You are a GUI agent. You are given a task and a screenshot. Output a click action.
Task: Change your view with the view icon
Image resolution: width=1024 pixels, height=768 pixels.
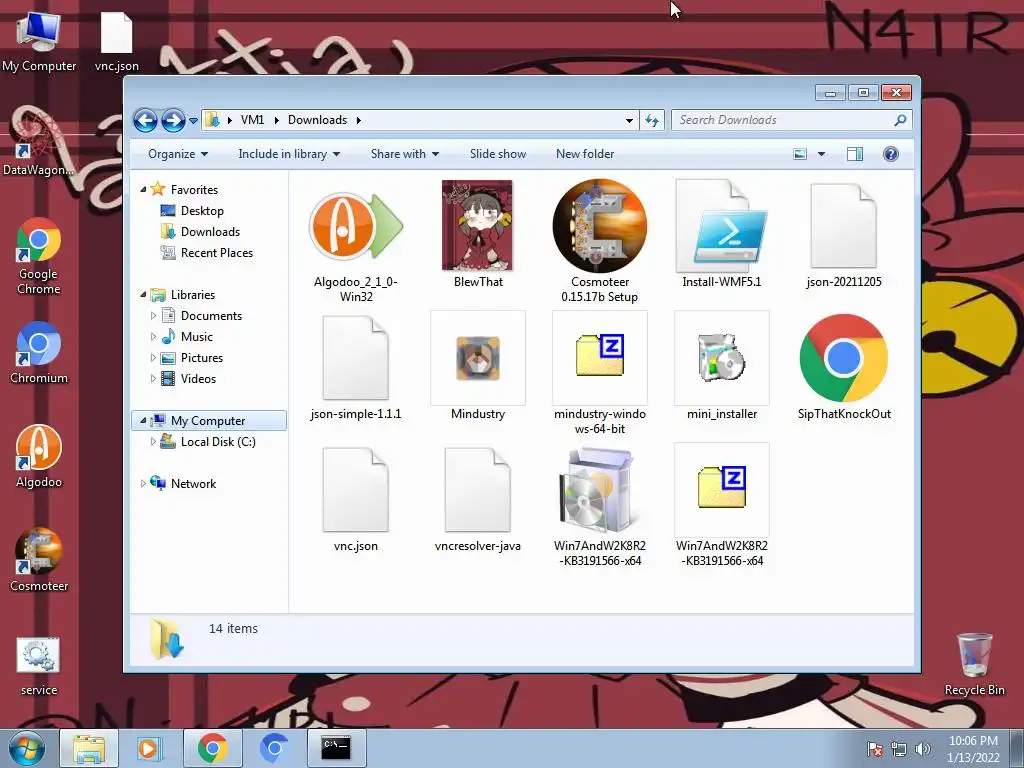(x=800, y=154)
